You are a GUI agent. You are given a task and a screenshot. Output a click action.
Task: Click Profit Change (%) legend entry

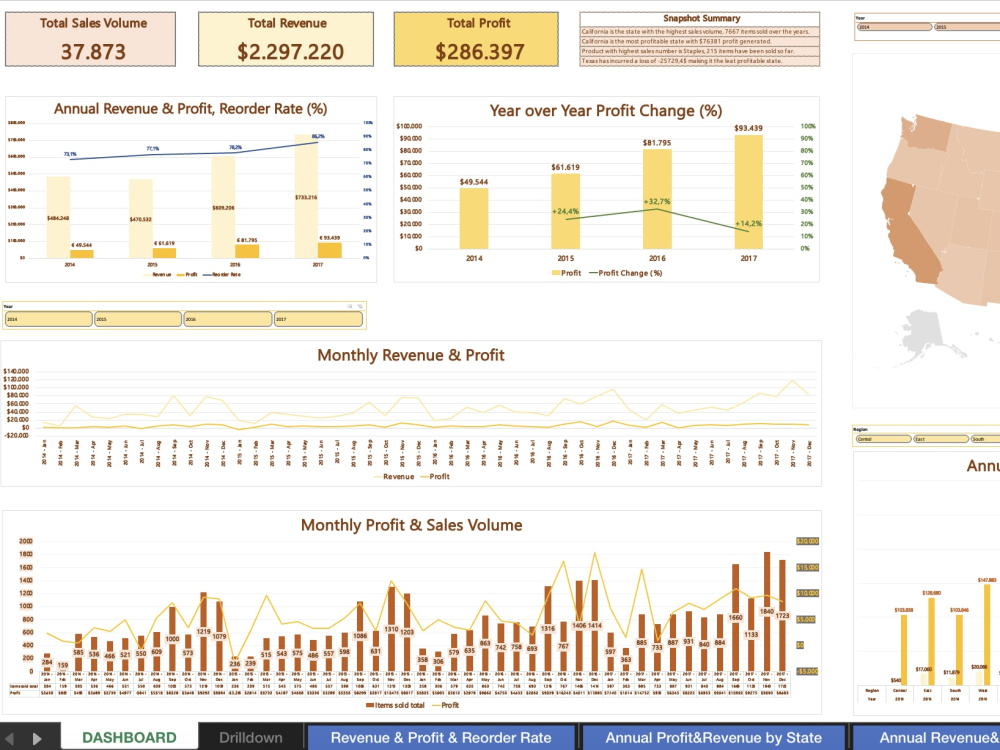pyautogui.click(x=626, y=273)
